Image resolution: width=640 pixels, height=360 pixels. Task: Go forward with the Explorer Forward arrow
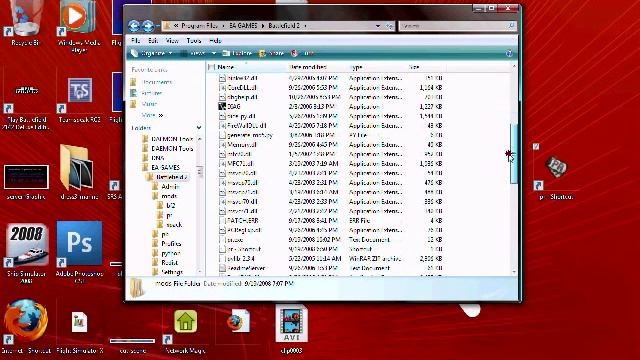click(148, 27)
